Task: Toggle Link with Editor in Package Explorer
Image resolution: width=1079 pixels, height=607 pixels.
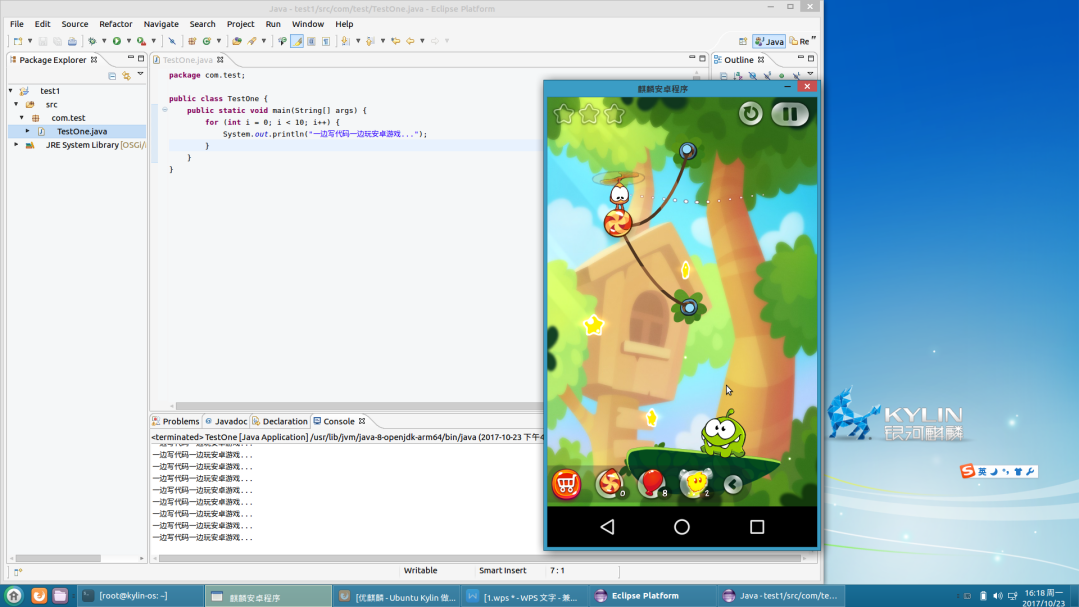Action: 126,75
